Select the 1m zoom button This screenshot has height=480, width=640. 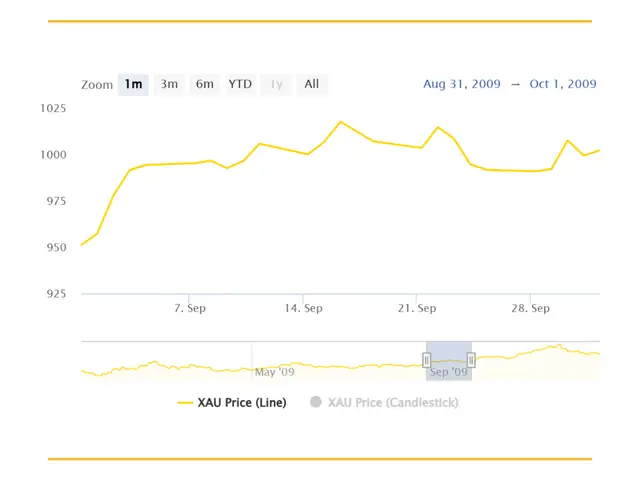133,84
